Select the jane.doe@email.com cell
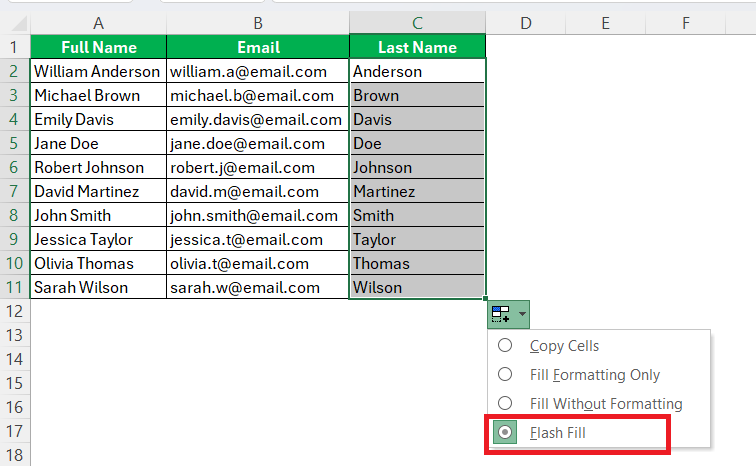 point(258,143)
